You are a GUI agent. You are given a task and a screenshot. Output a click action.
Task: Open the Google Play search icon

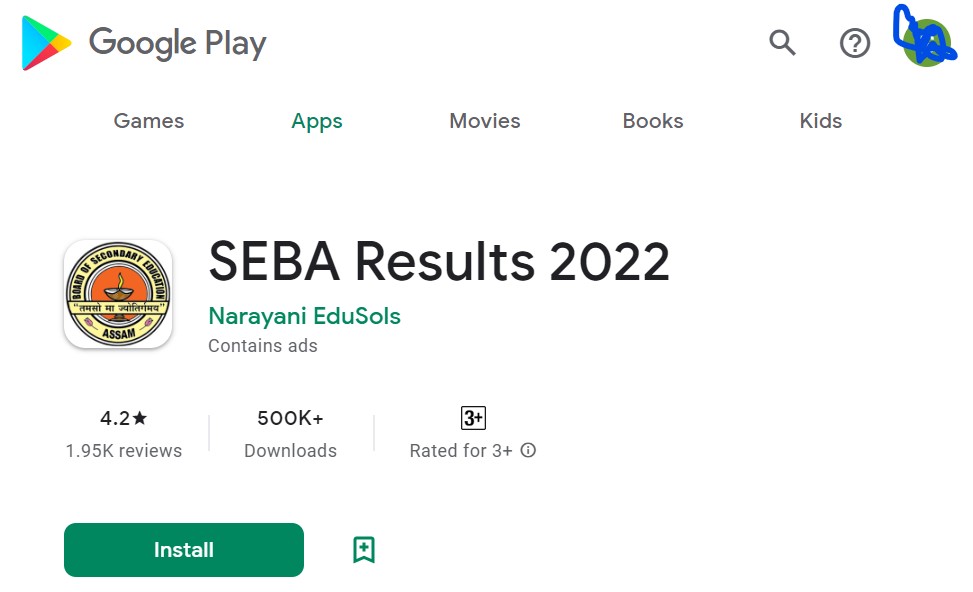pos(783,43)
